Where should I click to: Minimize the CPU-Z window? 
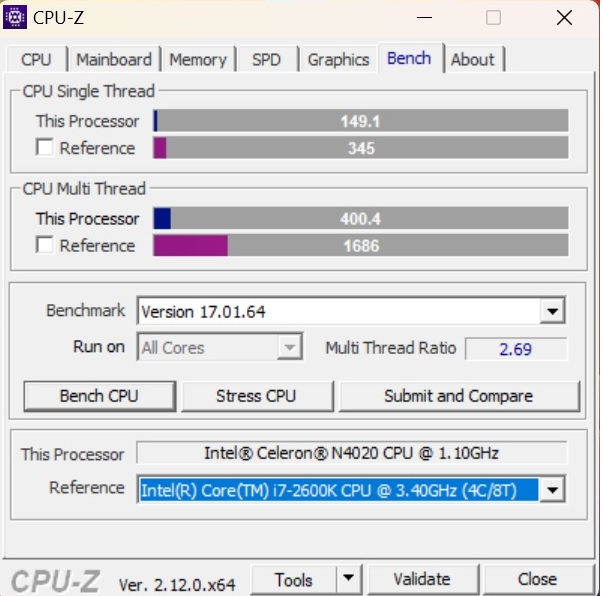pyautogui.click(x=424, y=18)
